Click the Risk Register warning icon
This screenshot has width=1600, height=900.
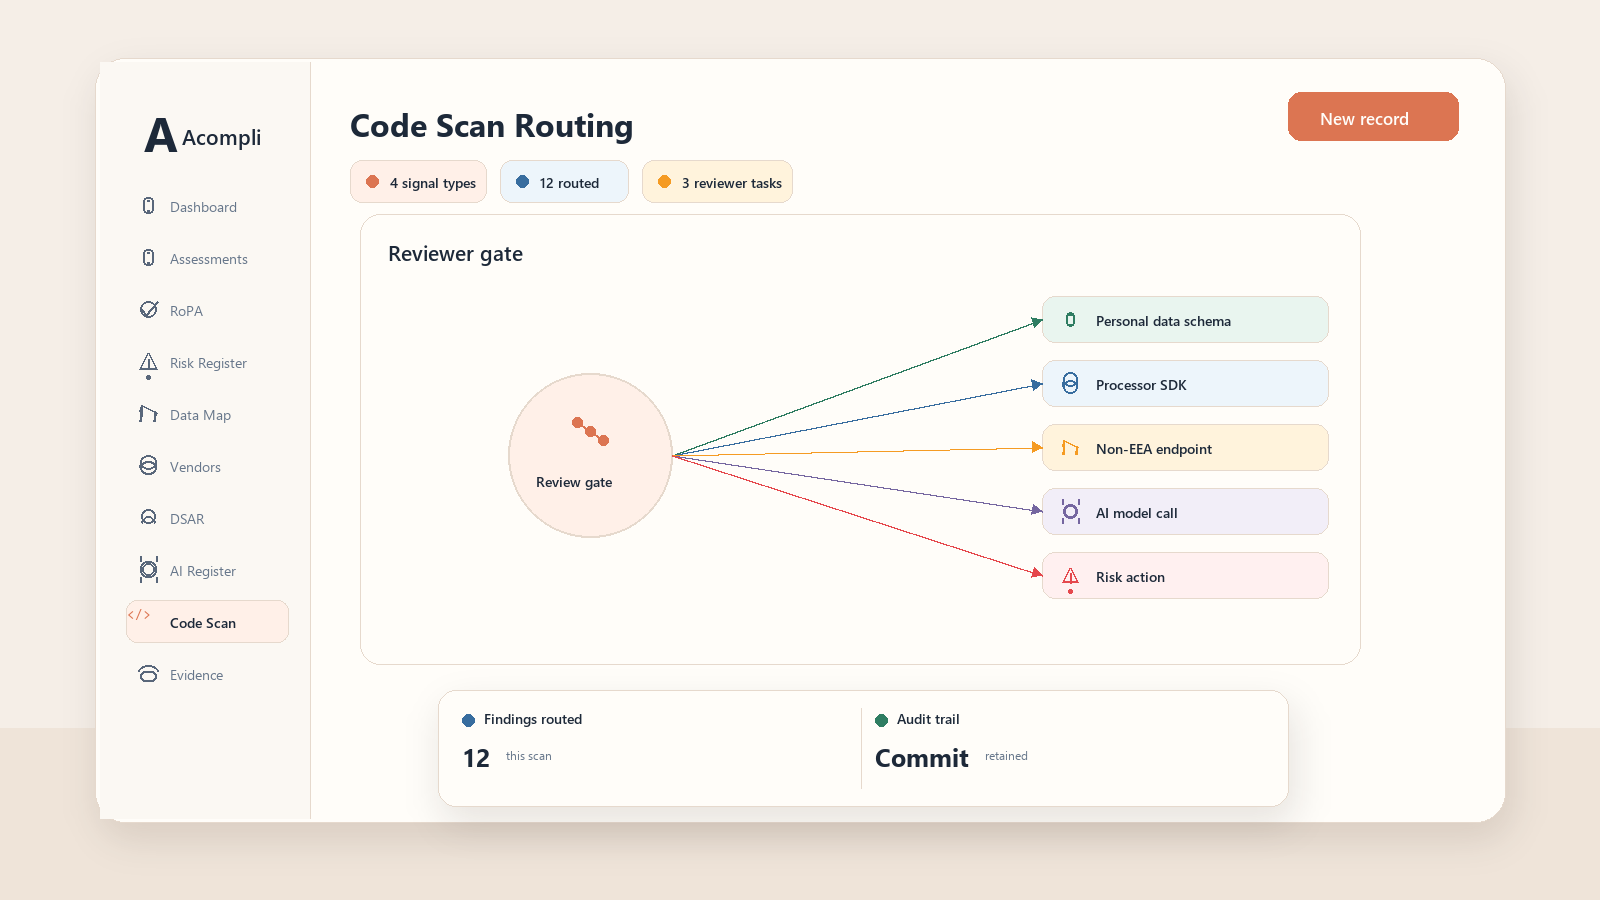click(148, 364)
